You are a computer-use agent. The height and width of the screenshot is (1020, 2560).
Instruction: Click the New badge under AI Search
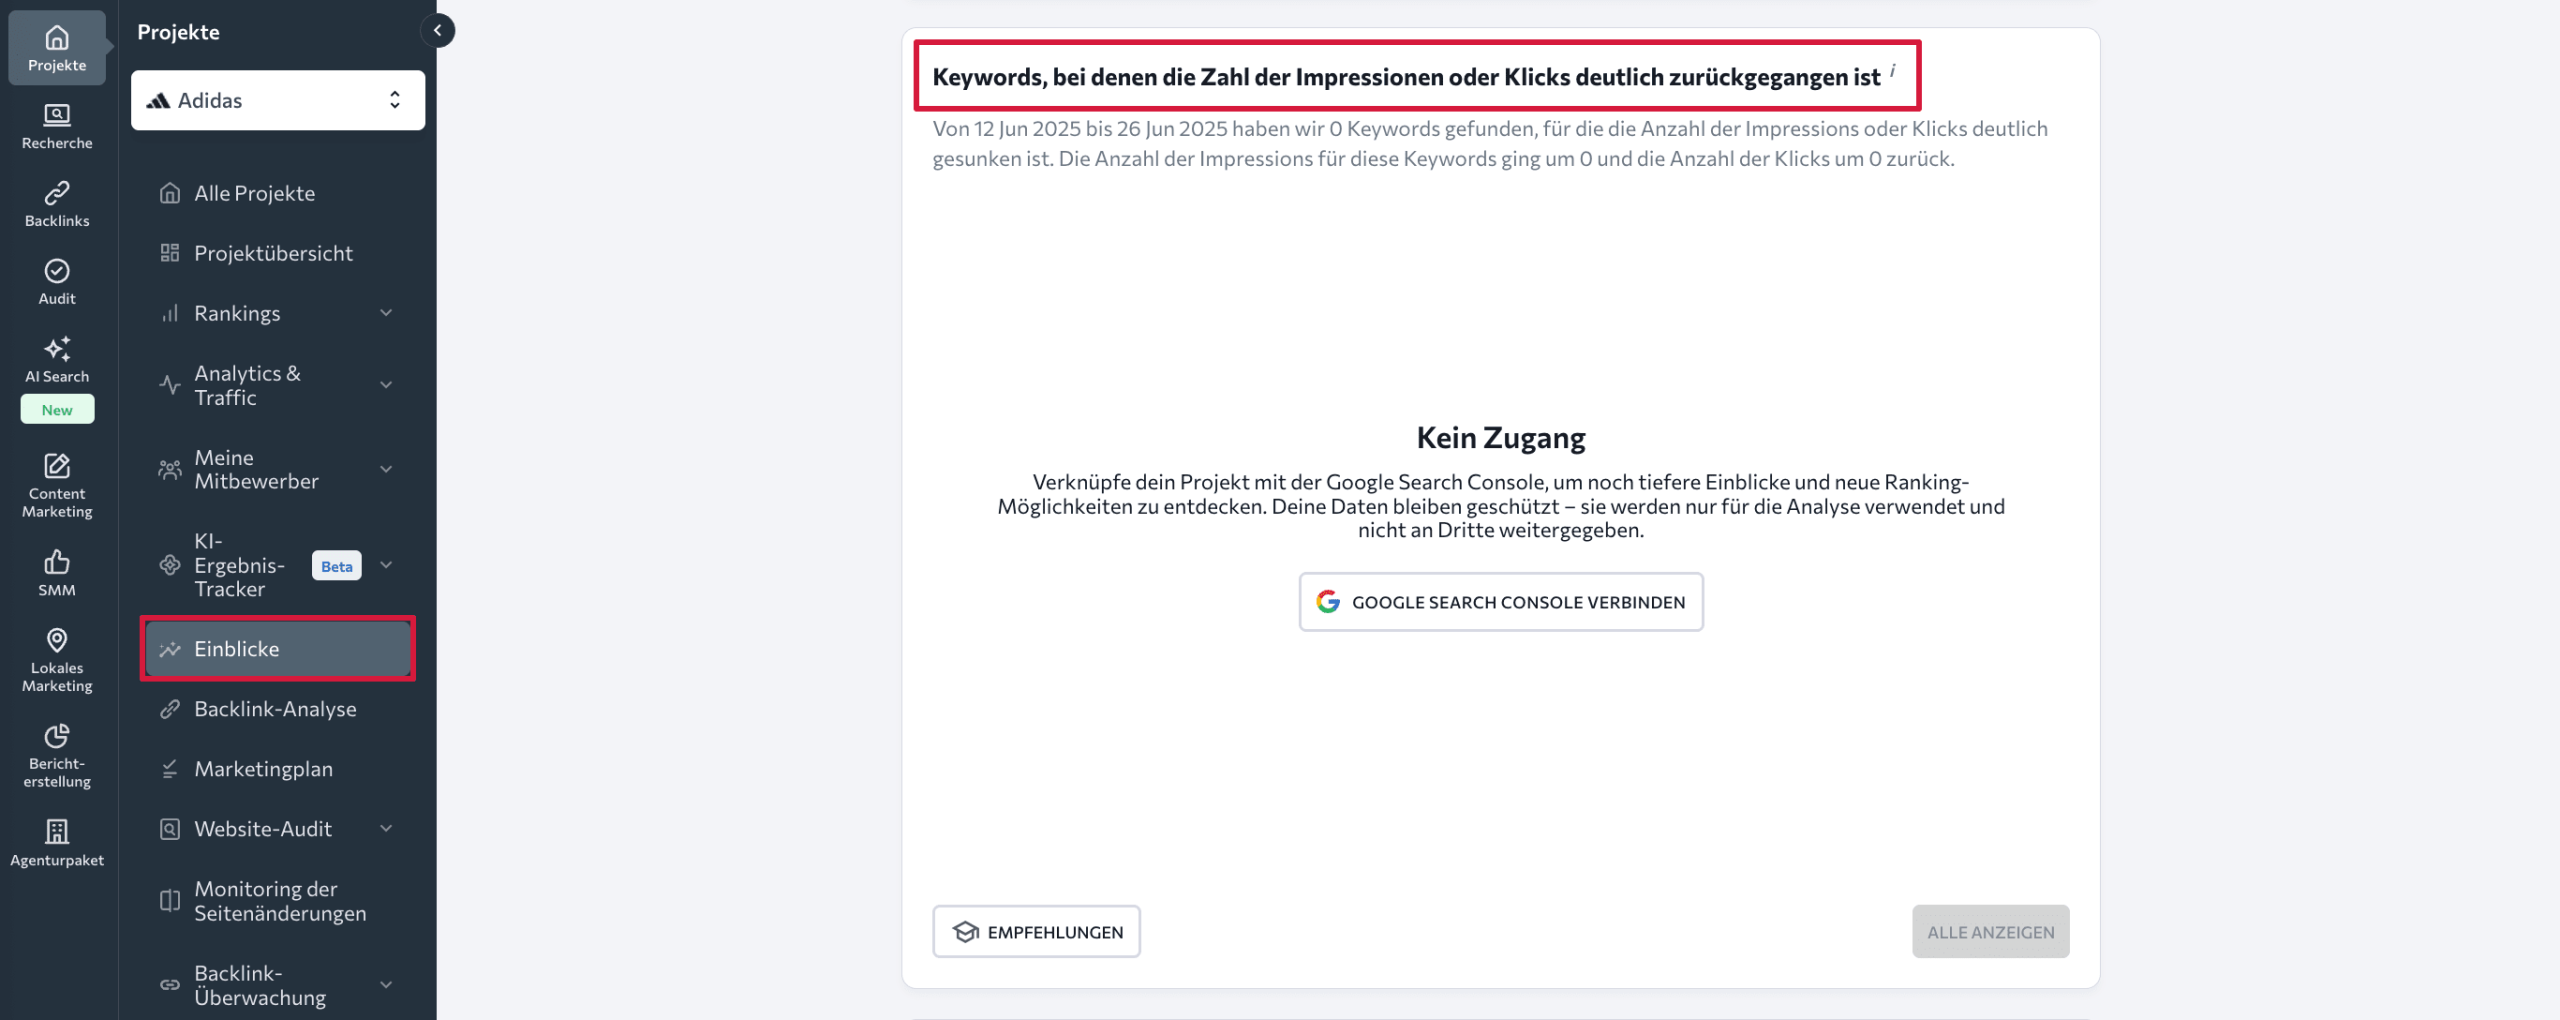point(57,410)
